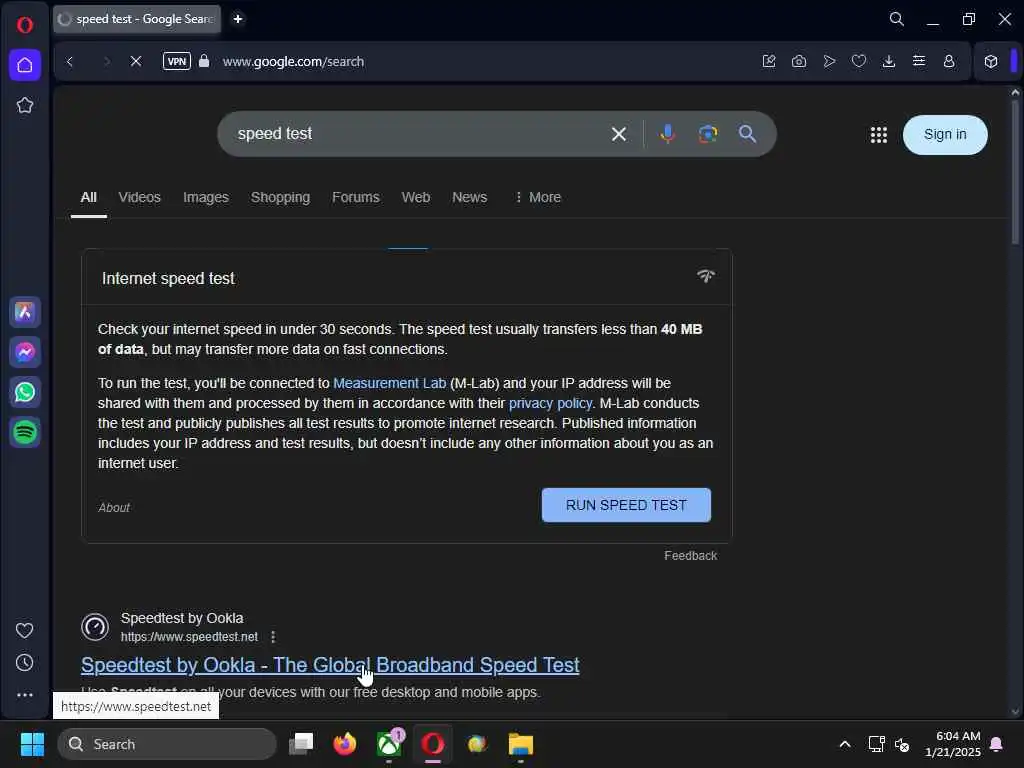
Task: Switch to the Web tab
Action: (x=415, y=197)
